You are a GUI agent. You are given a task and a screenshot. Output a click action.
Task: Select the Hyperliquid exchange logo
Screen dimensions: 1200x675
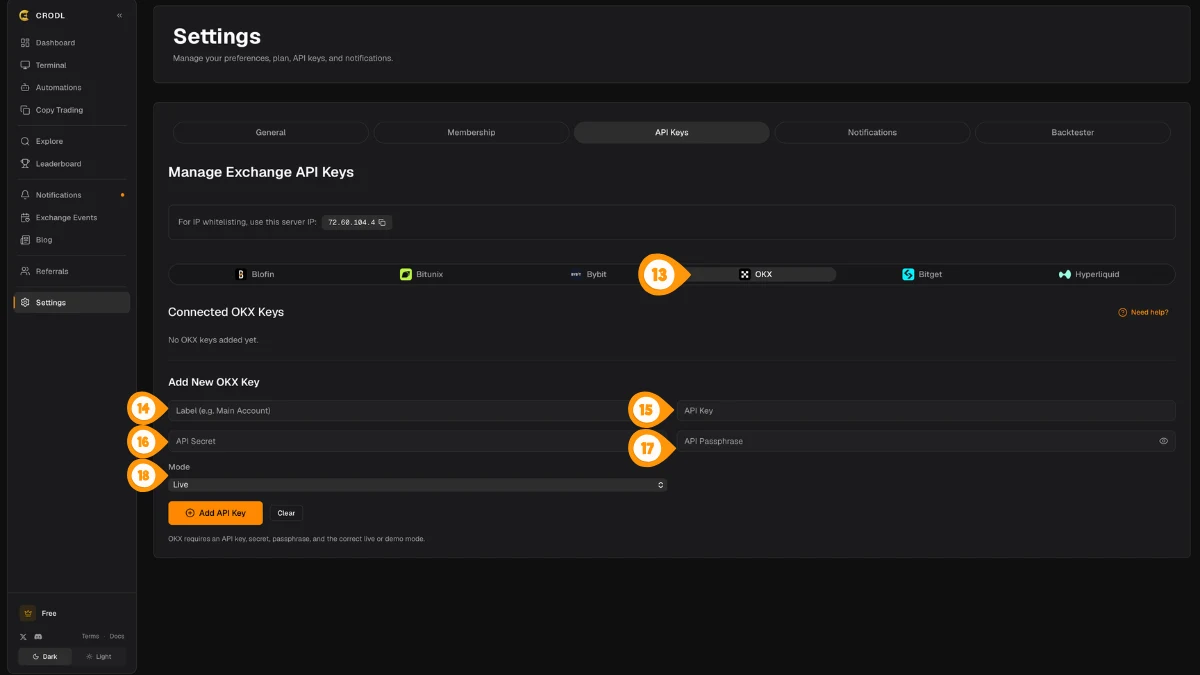tap(1065, 274)
